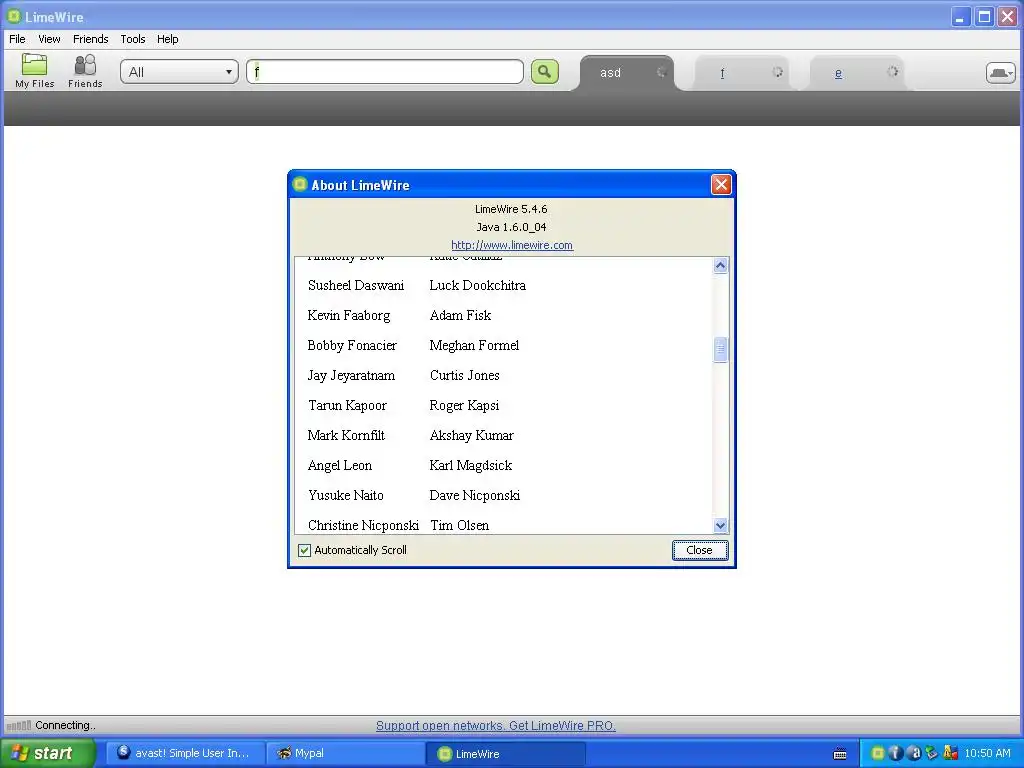Click the name 'Yusuke Naito'
The height and width of the screenshot is (768, 1024).
coord(345,496)
